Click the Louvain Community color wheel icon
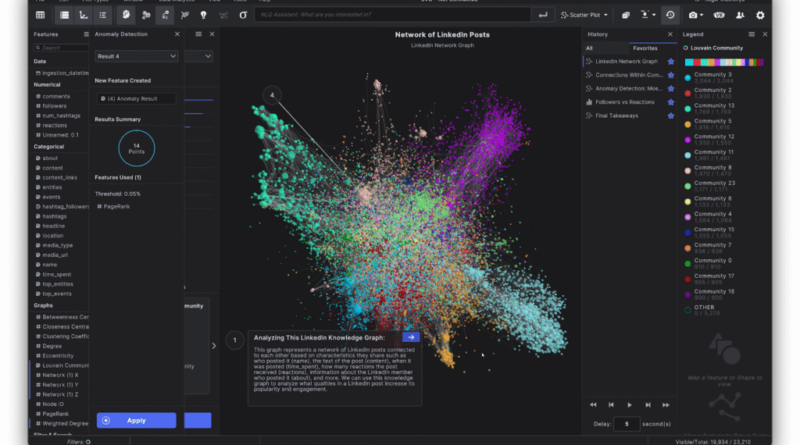The height and width of the screenshot is (445, 800). (686, 48)
